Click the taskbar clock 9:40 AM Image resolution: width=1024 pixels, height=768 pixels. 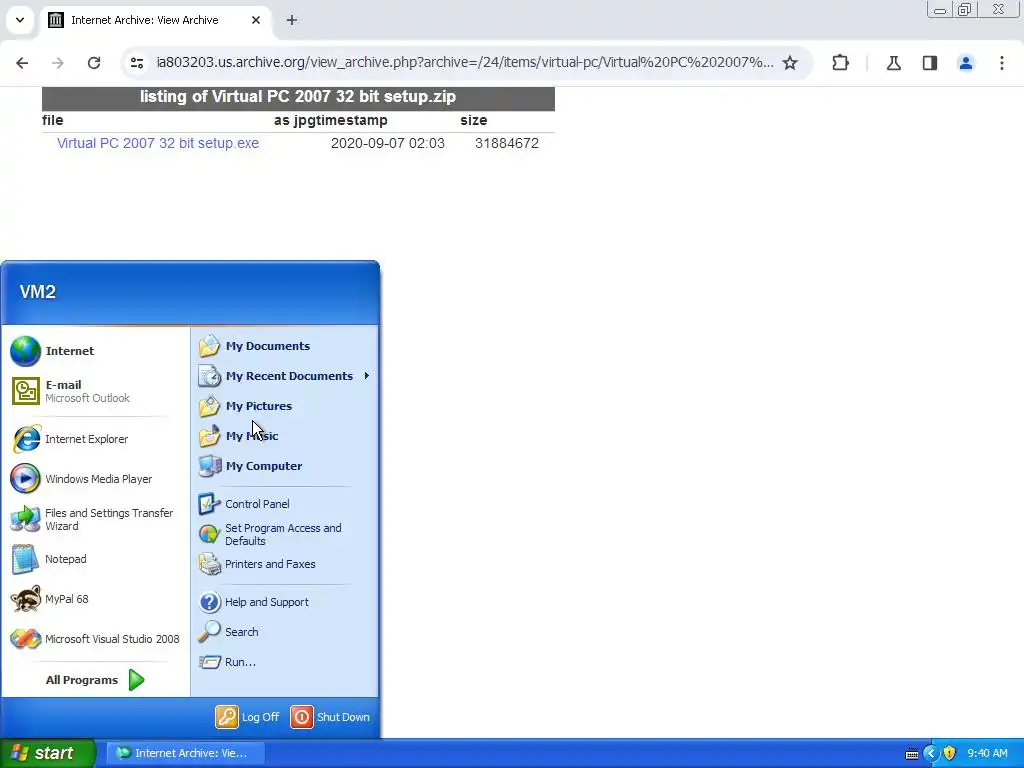[987, 753]
